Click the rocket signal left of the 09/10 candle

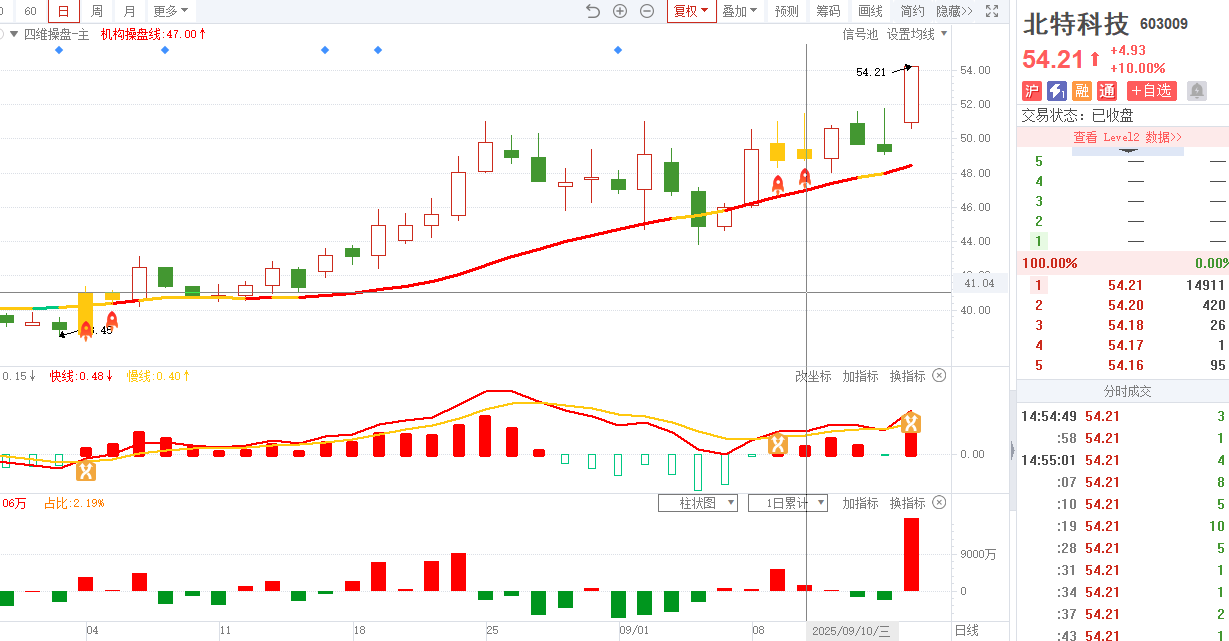[x=778, y=184]
